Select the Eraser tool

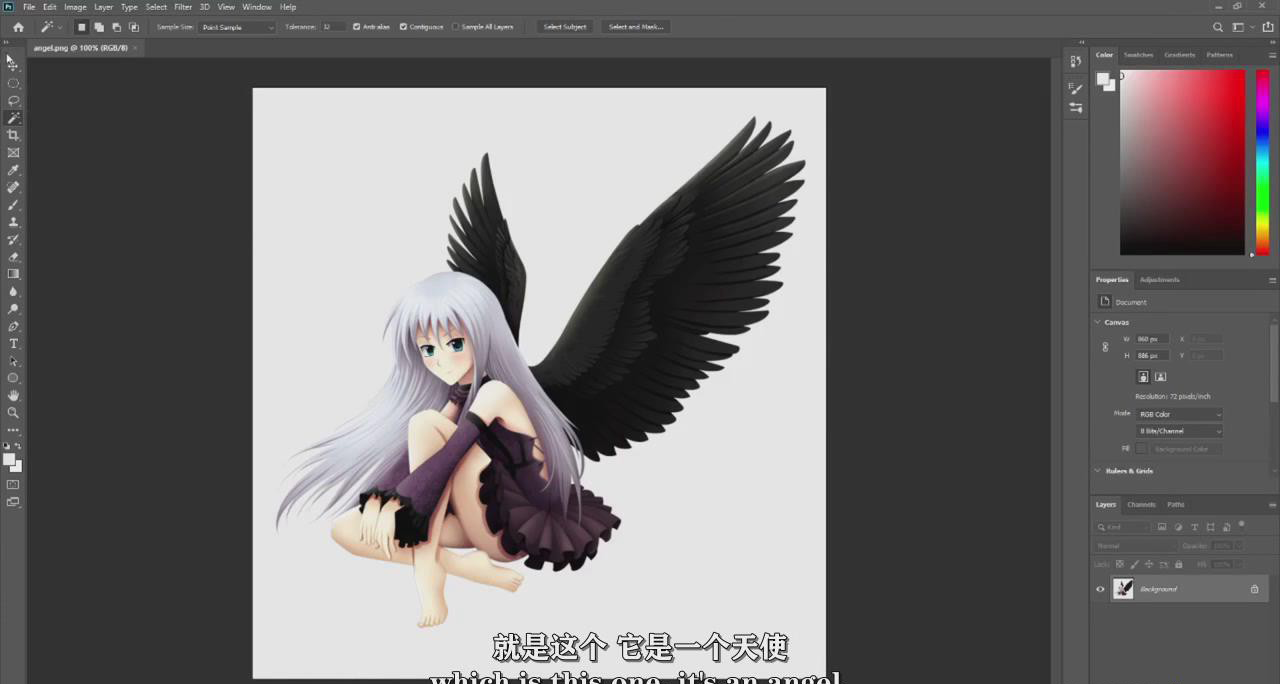coord(13,257)
